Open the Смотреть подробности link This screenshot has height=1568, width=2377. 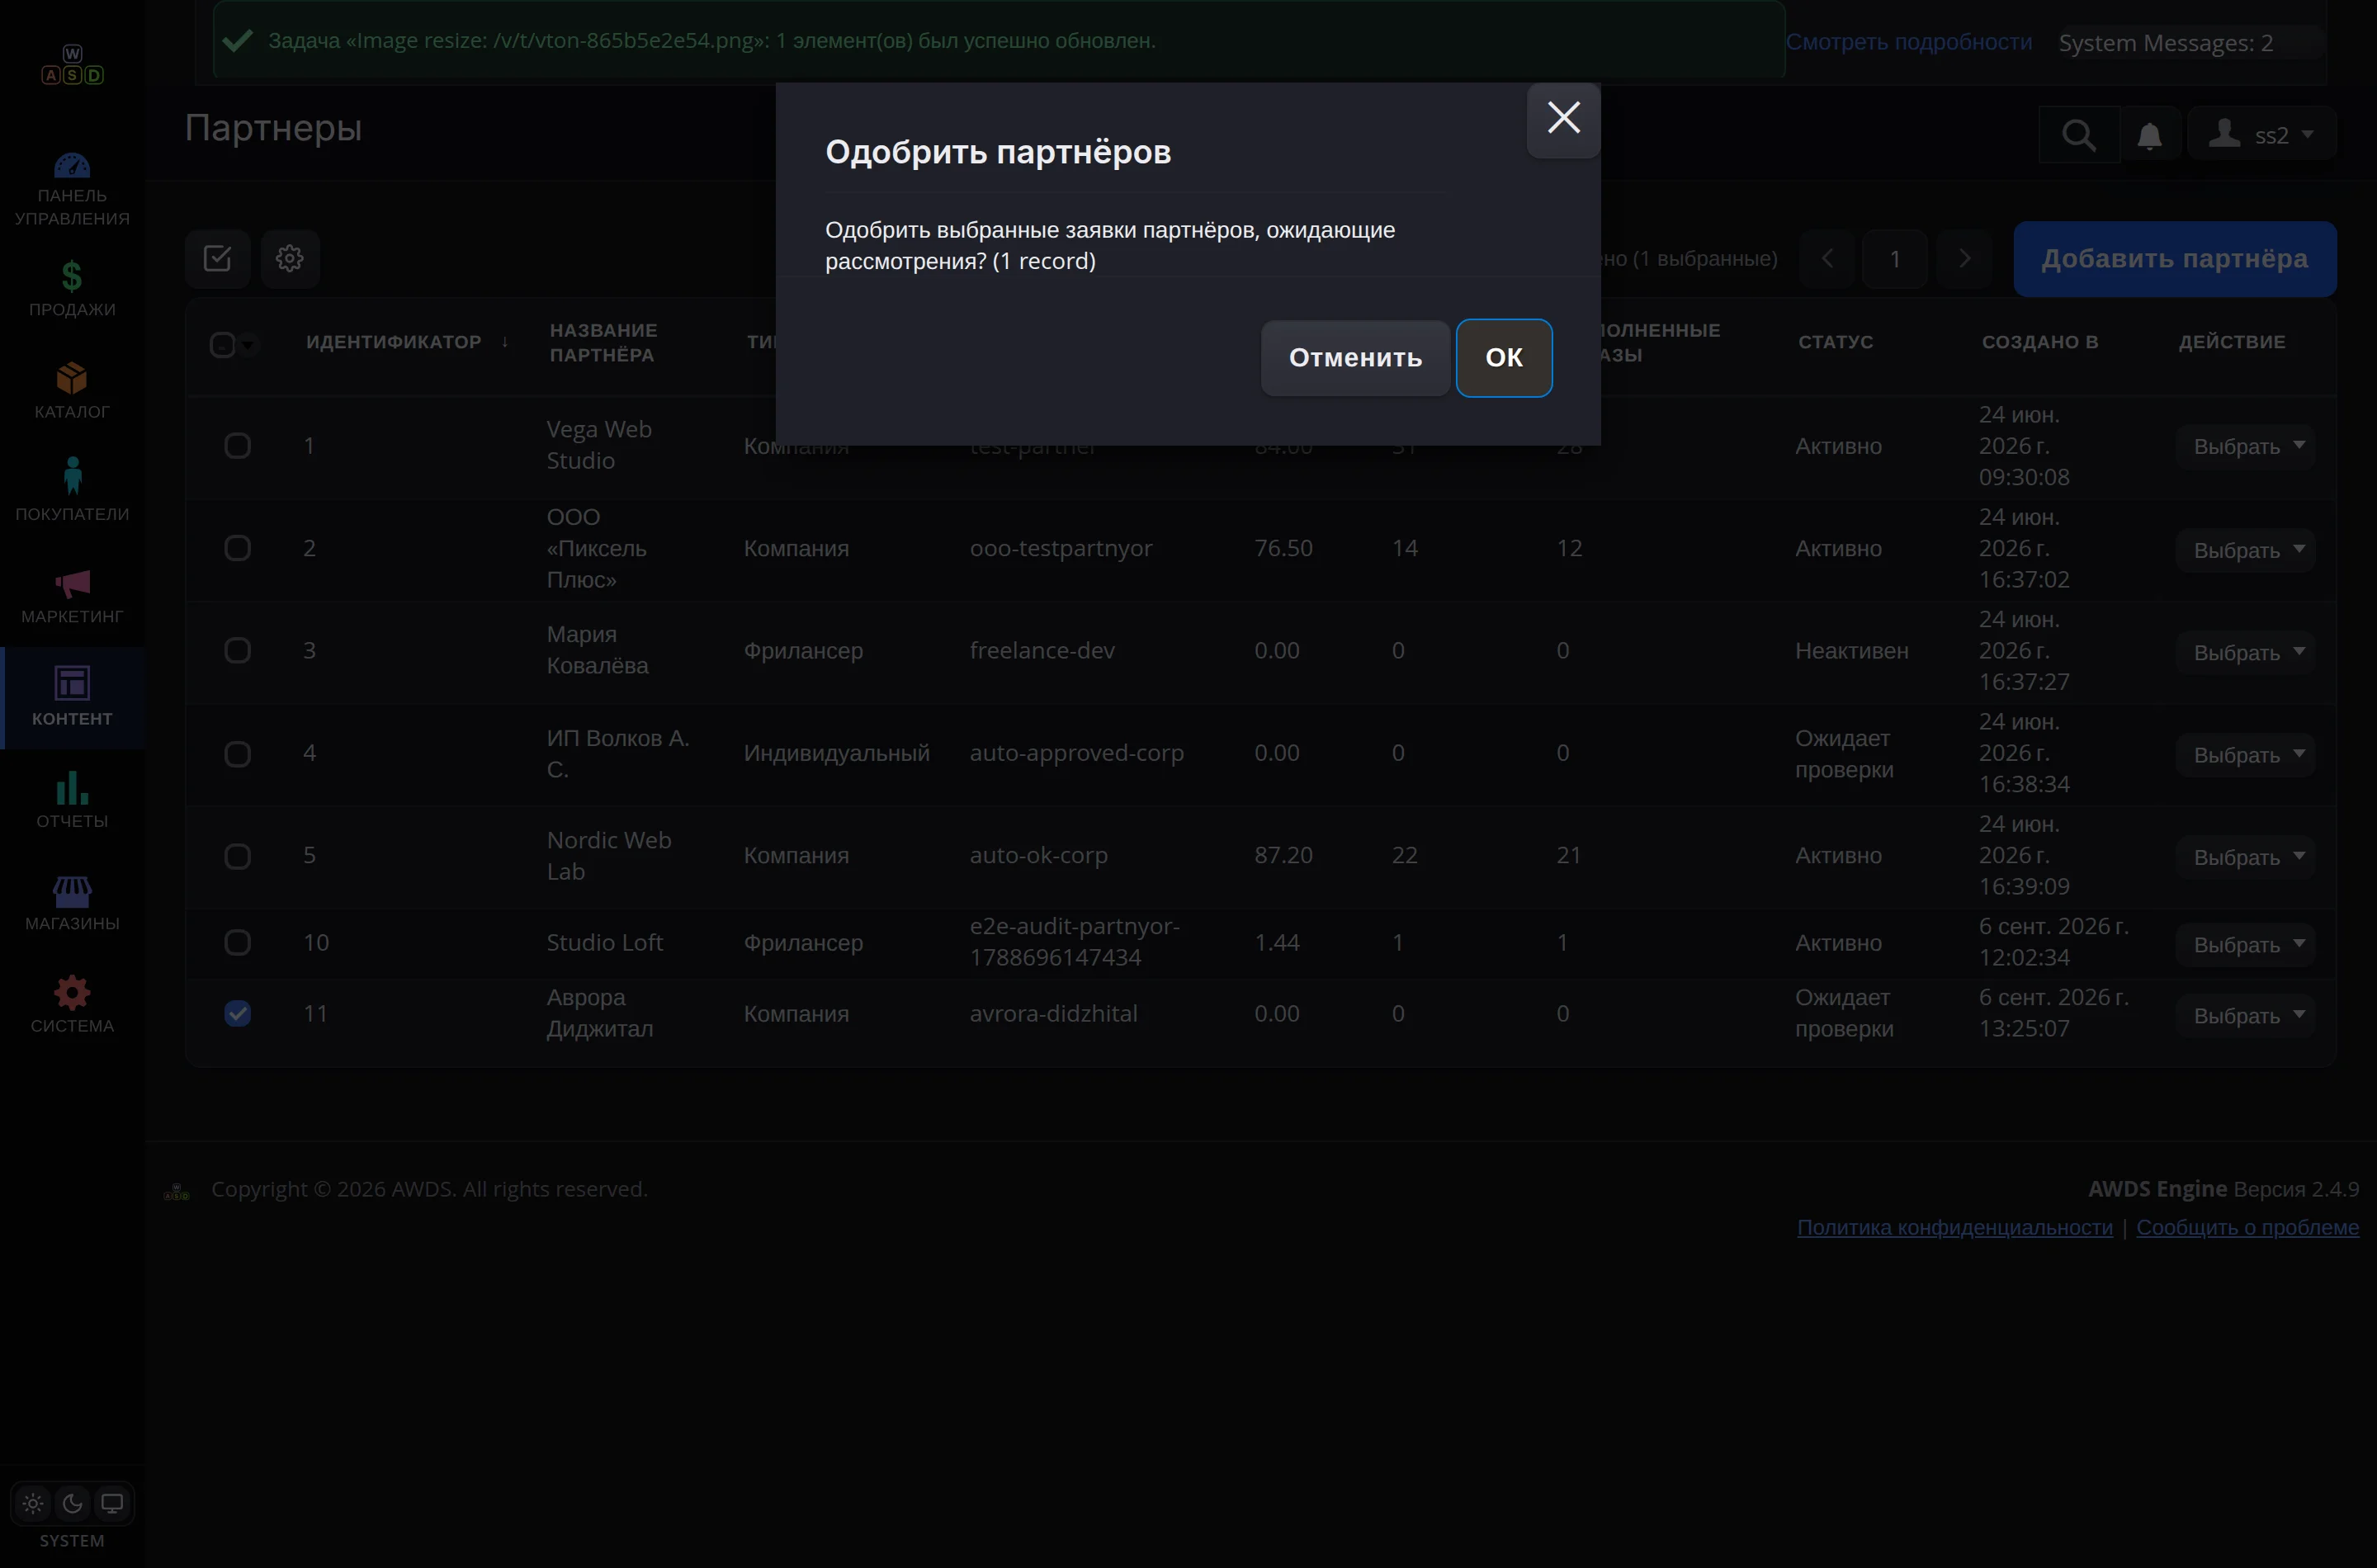pyautogui.click(x=1908, y=42)
